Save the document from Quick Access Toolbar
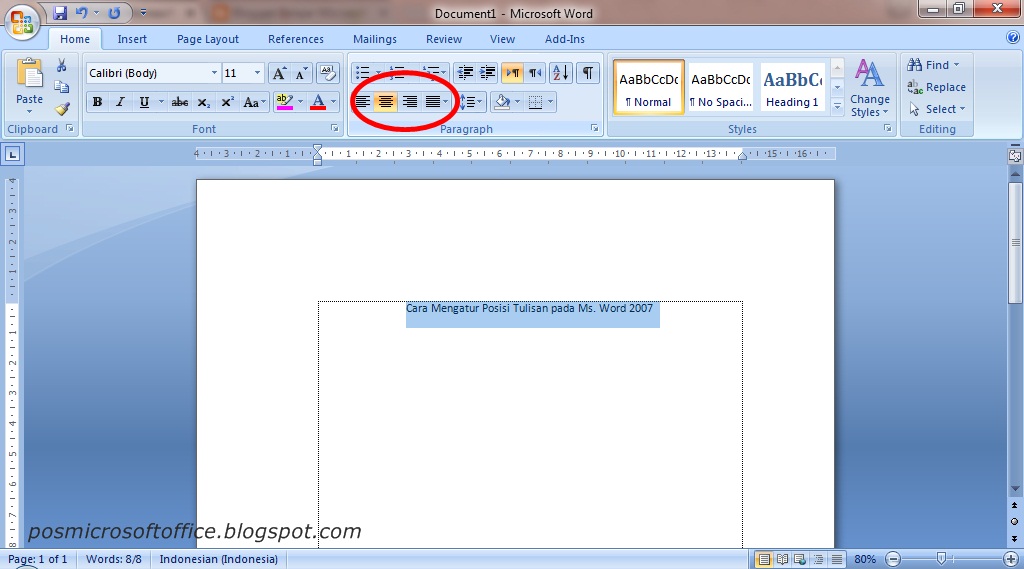The image size is (1024, 569). [x=60, y=12]
